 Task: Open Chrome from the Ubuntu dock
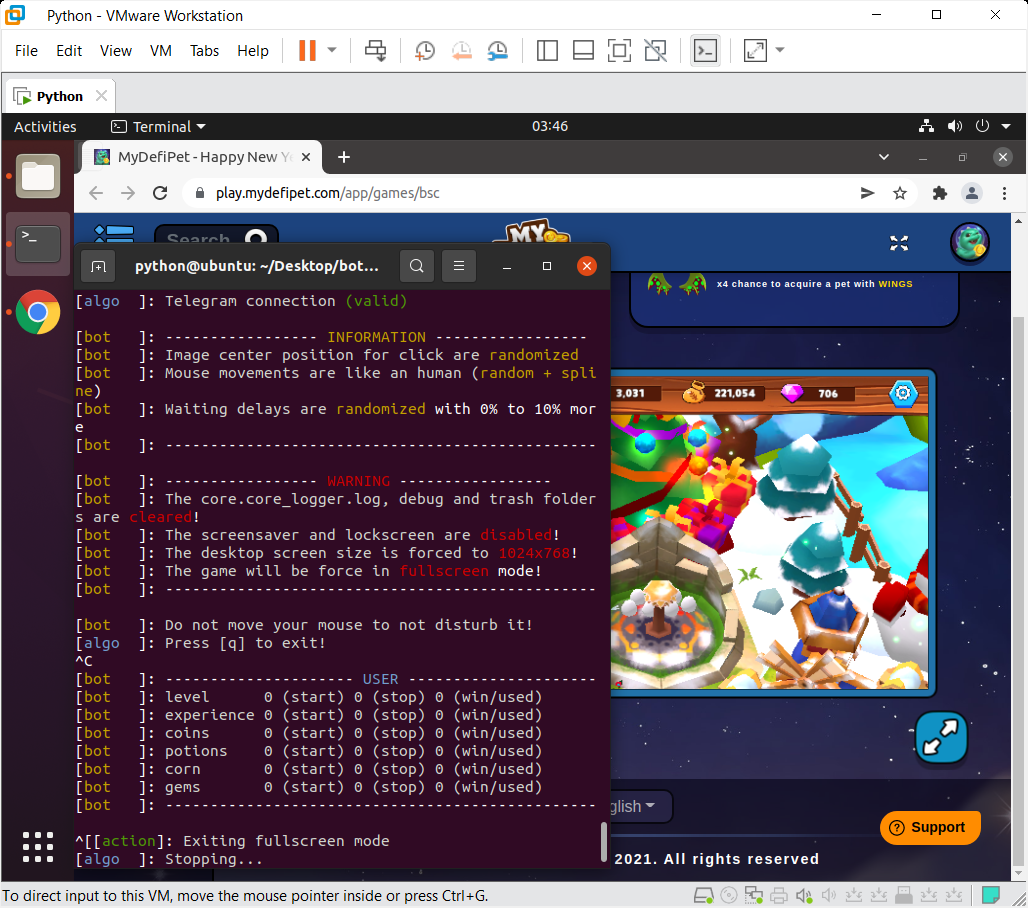(x=38, y=312)
